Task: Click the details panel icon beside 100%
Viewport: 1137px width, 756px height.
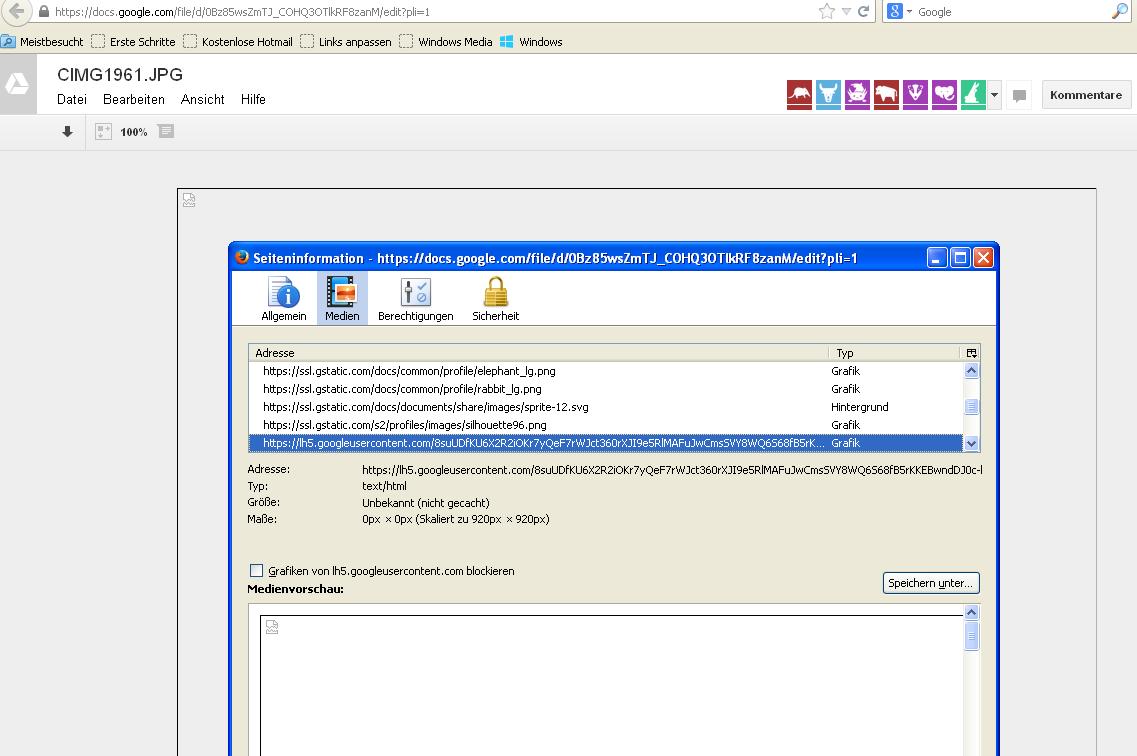Action: 166,131
